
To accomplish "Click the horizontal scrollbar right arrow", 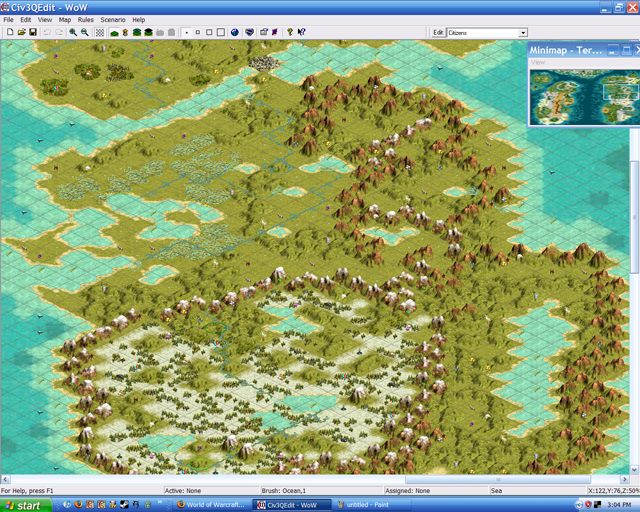I will (625, 479).
